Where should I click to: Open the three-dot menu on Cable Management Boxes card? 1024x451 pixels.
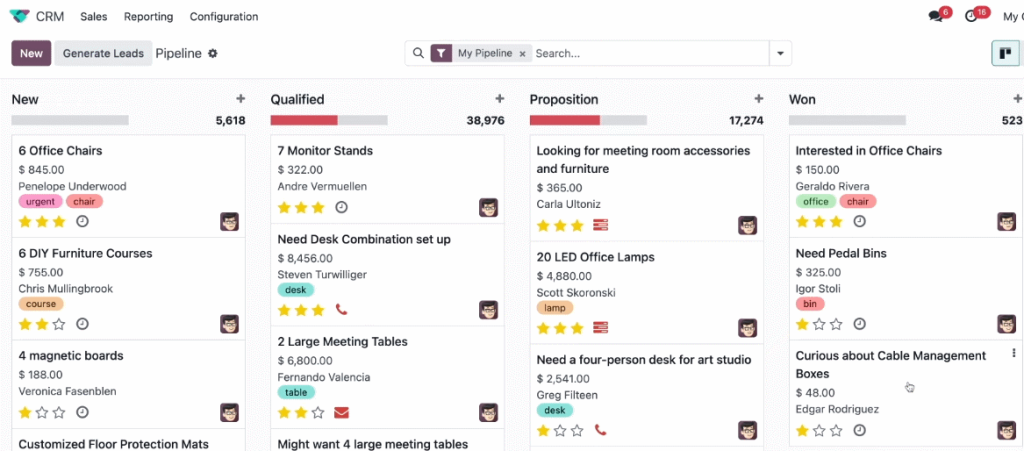1014,352
